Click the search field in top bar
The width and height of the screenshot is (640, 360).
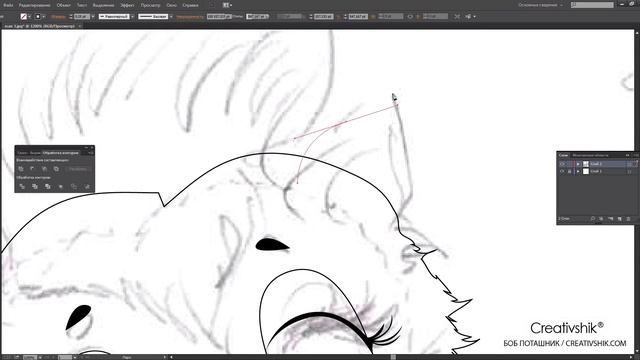point(592,5)
